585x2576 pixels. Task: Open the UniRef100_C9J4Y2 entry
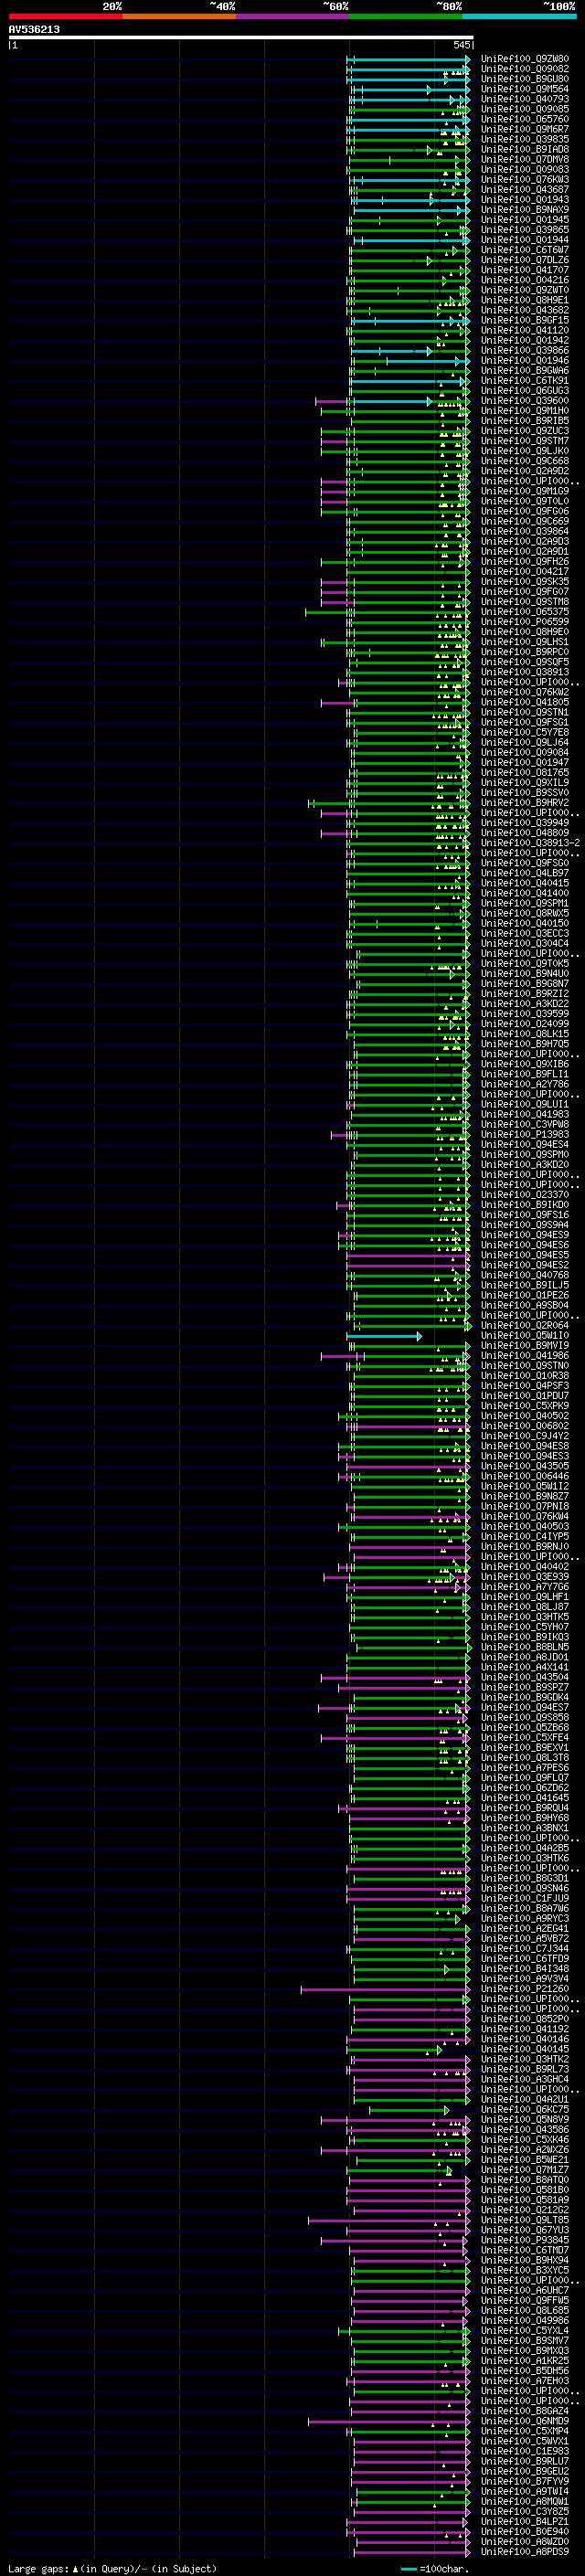(524, 1436)
